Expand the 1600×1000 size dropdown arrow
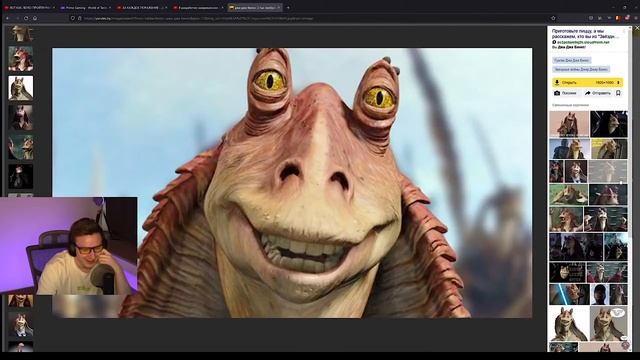The image size is (640, 360). (x=618, y=82)
